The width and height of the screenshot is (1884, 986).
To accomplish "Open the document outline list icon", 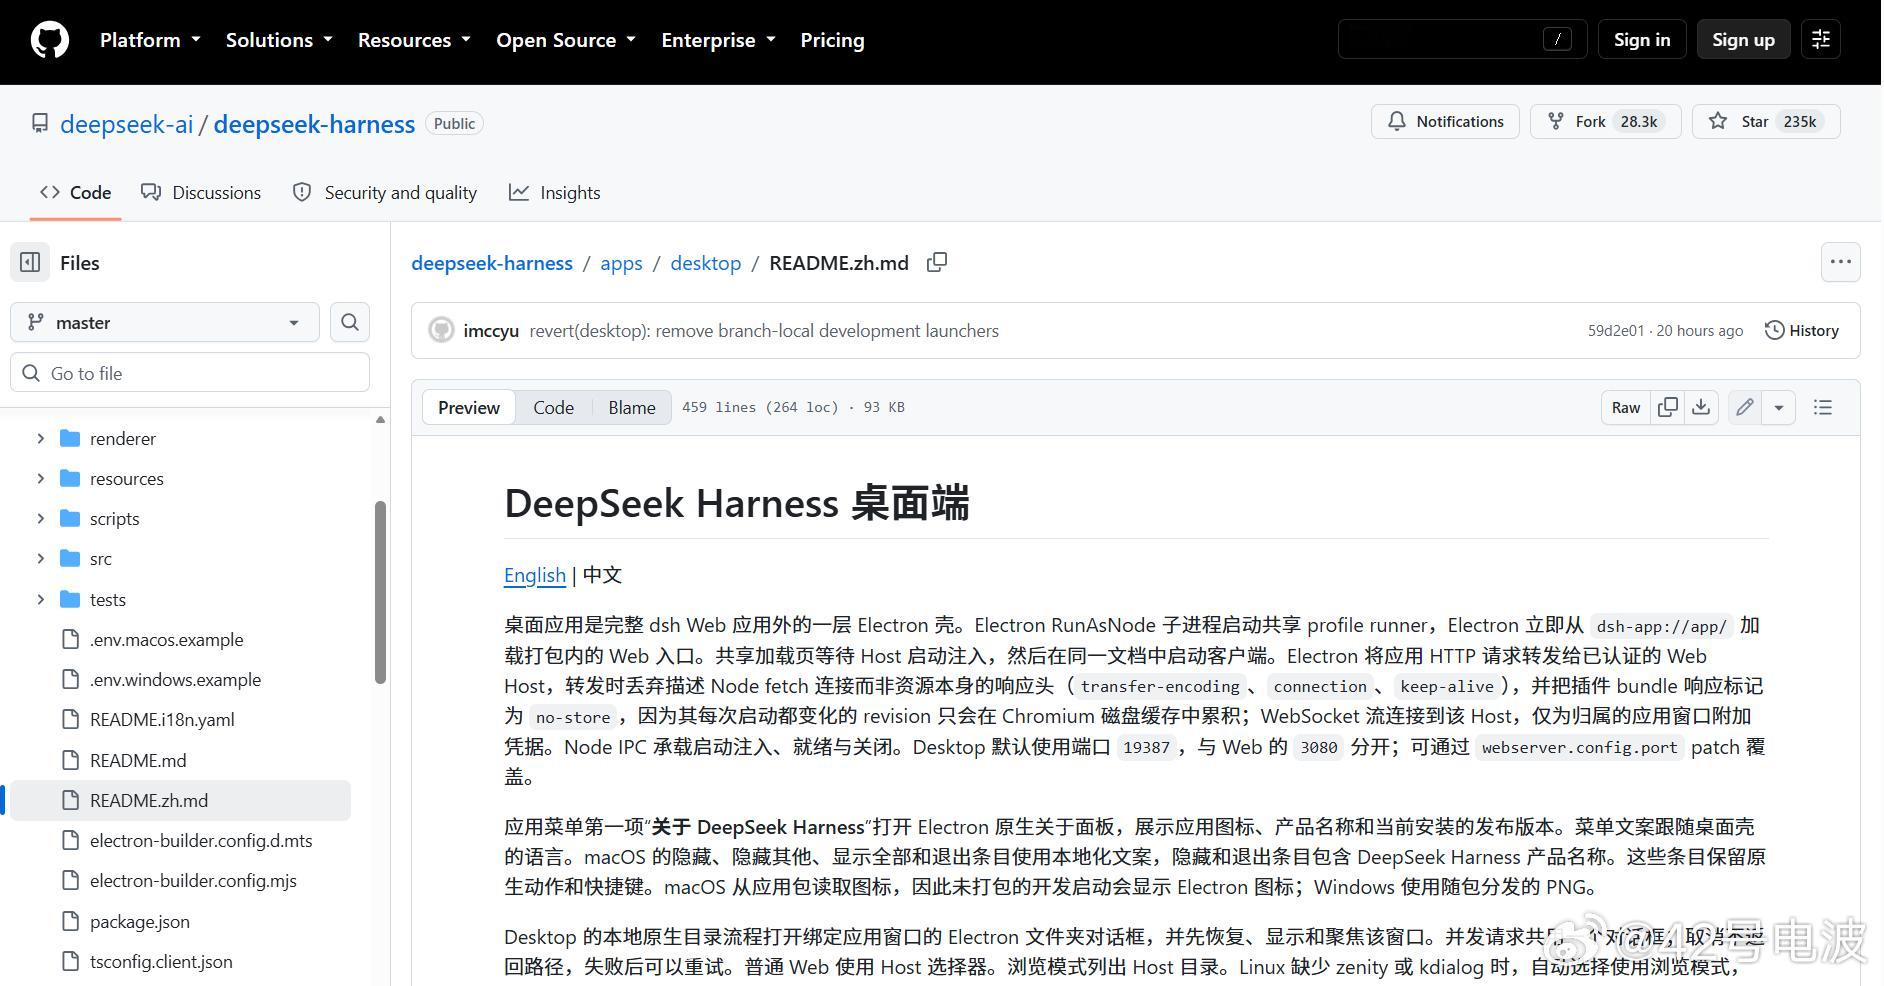I will pos(1823,407).
